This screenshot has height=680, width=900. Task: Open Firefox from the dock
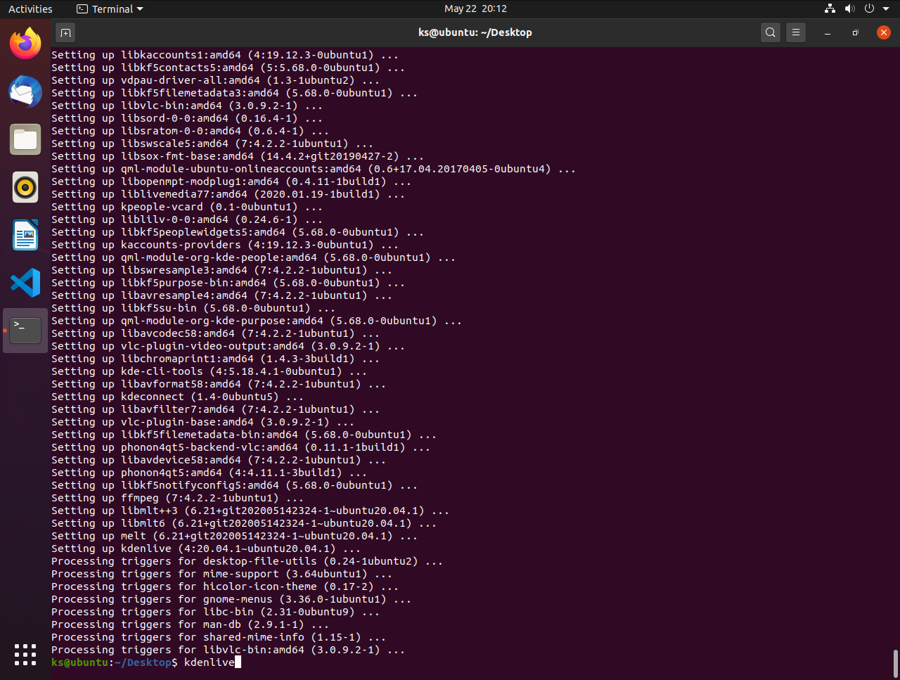click(x=25, y=44)
